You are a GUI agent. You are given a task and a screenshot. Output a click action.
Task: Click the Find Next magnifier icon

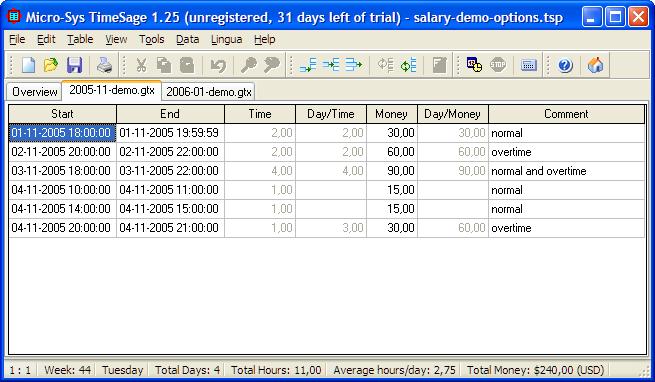click(x=272, y=65)
